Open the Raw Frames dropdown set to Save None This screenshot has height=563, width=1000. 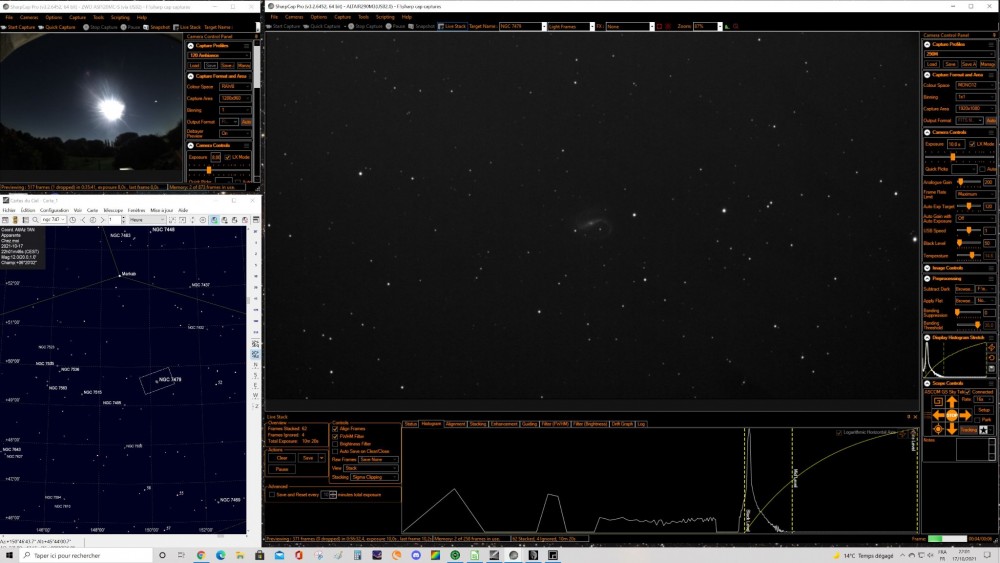click(378, 459)
